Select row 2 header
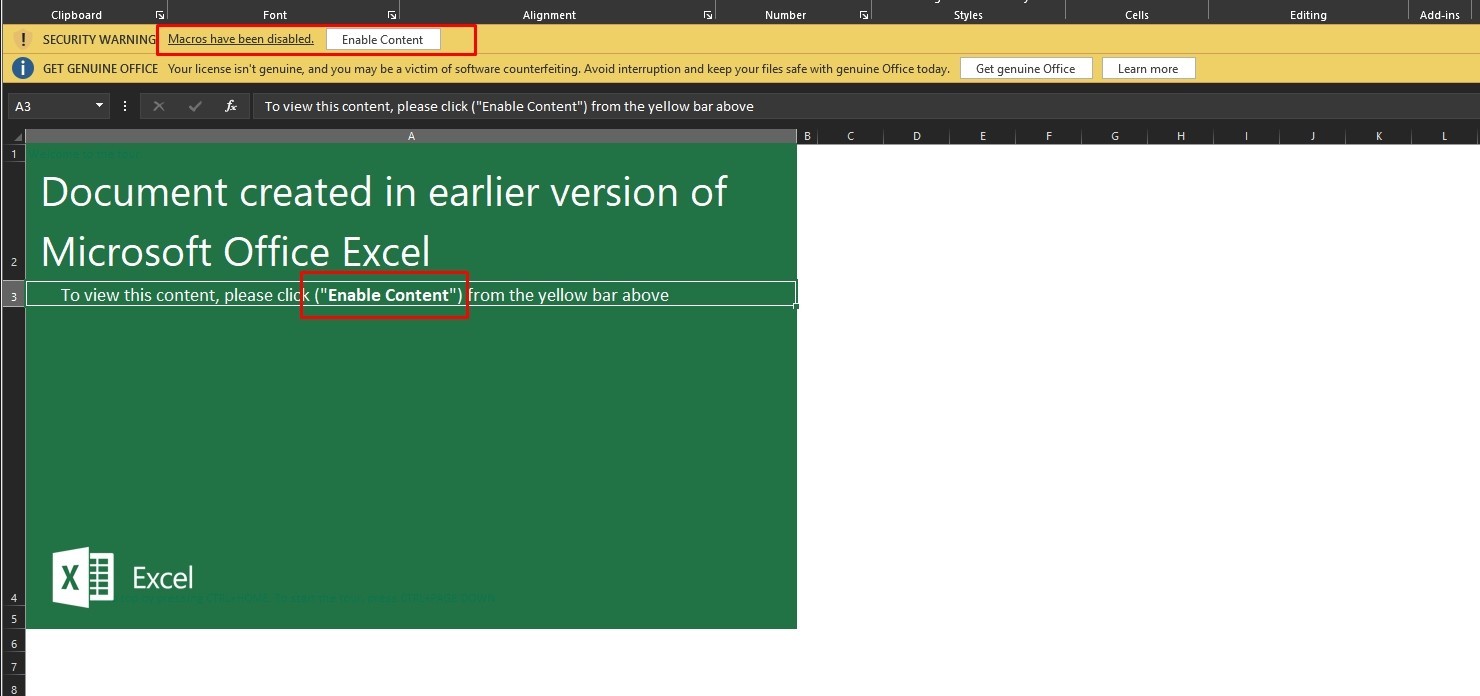The width and height of the screenshot is (1480, 696). coord(13,221)
